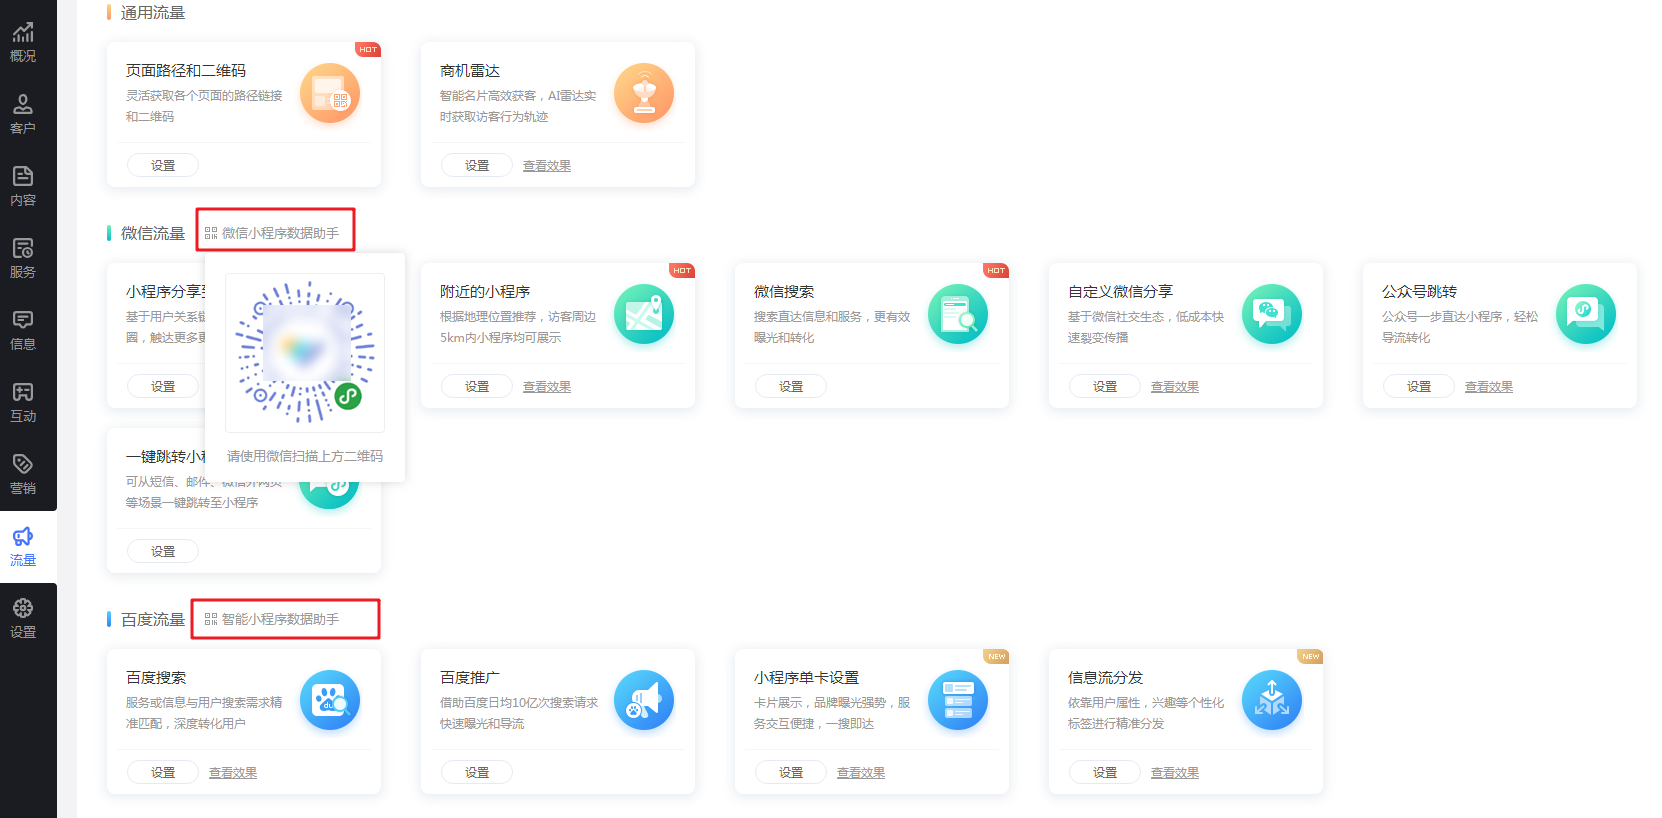
Task: Open the 微信小程序数据助手 link
Action: click(x=280, y=233)
